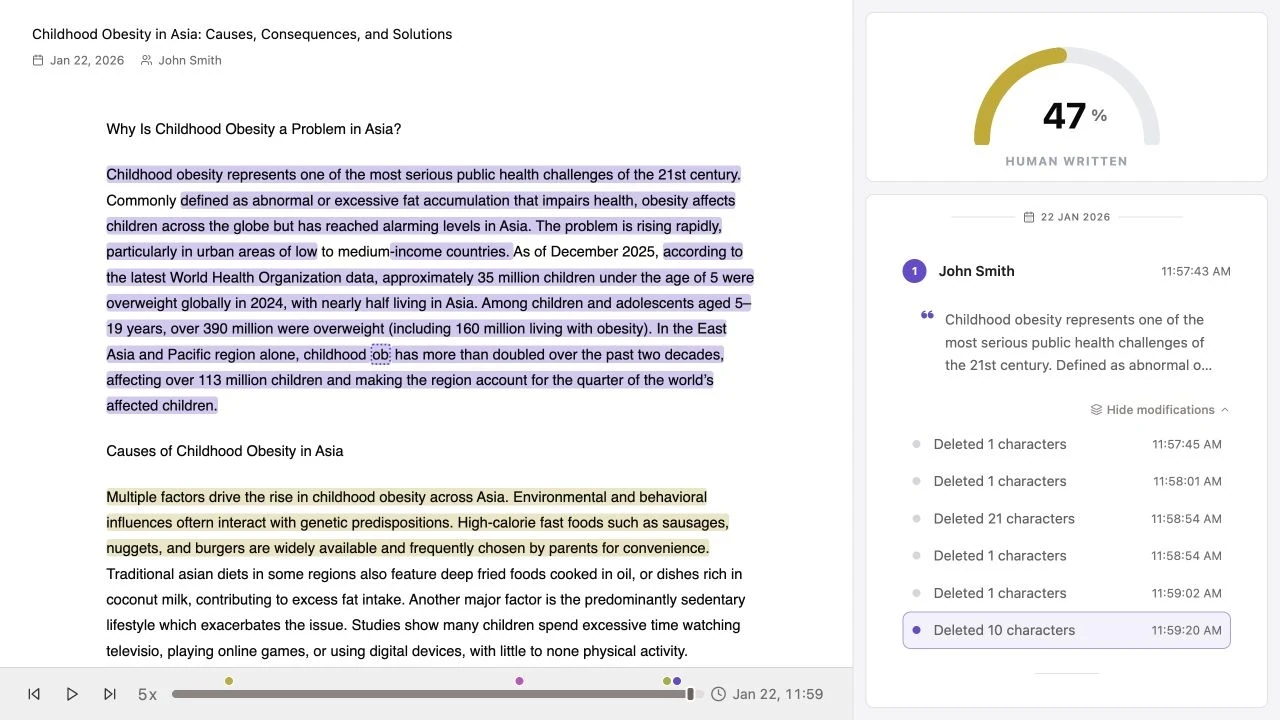1280x720 pixels.
Task: Skip to the beginning of the playback
Action: tap(34, 694)
